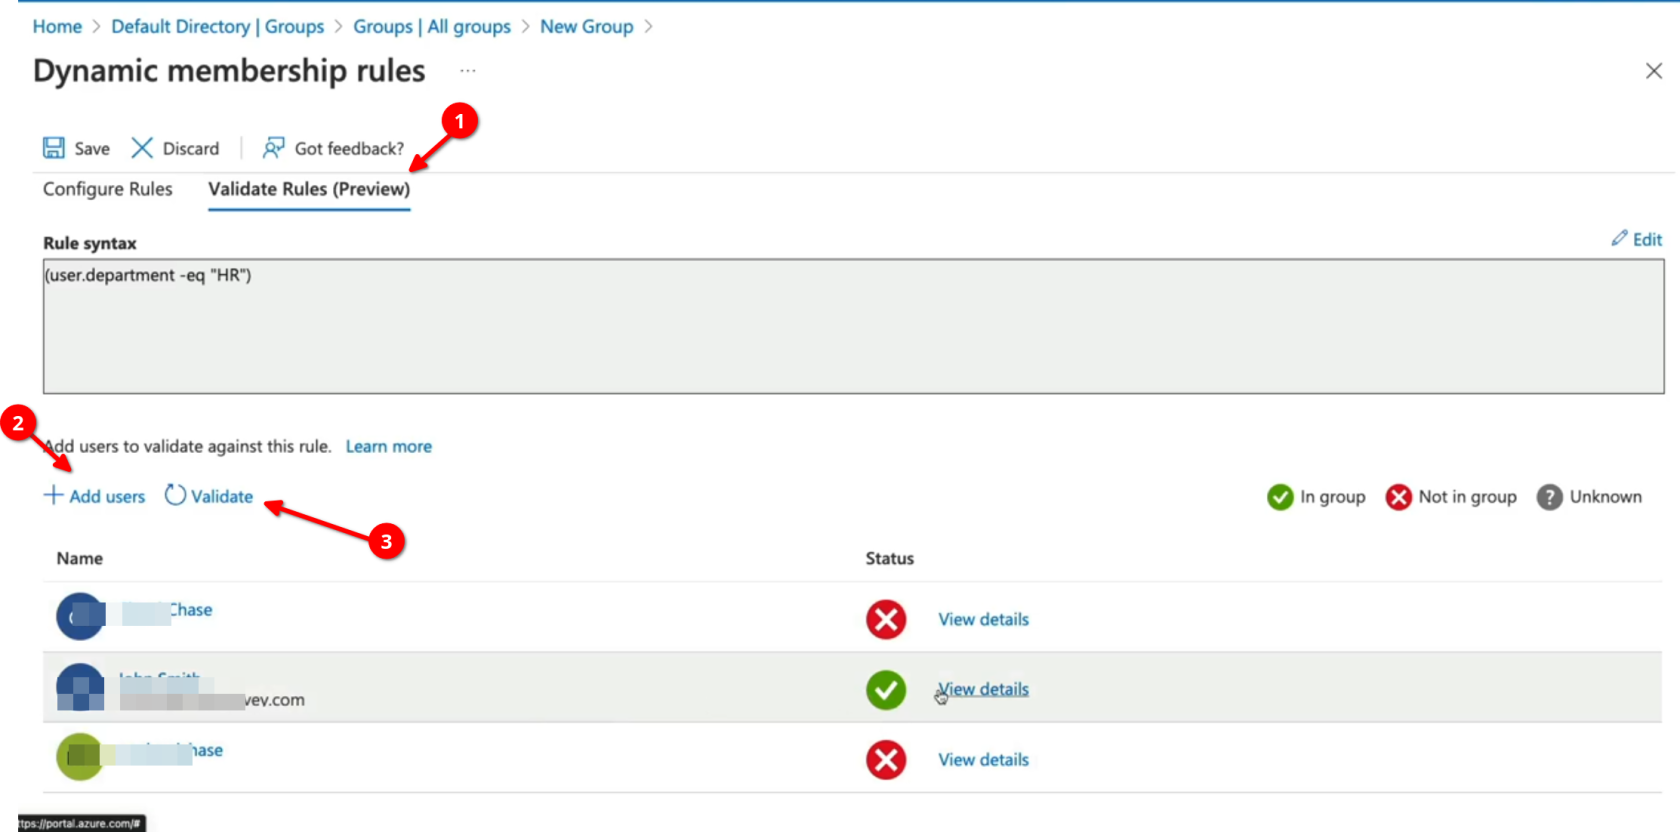Open the ellipsis menu beside page title
Screen dimensions: 1680x832
(467, 71)
